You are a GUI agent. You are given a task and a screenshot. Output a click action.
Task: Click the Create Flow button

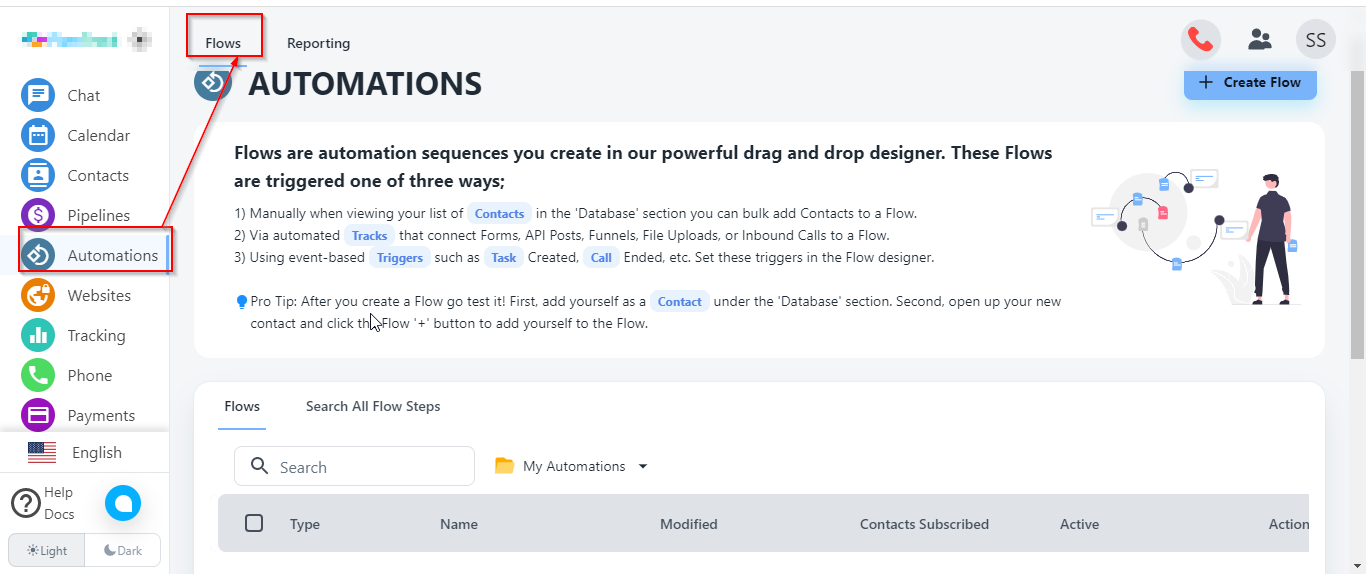click(x=1250, y=83)
